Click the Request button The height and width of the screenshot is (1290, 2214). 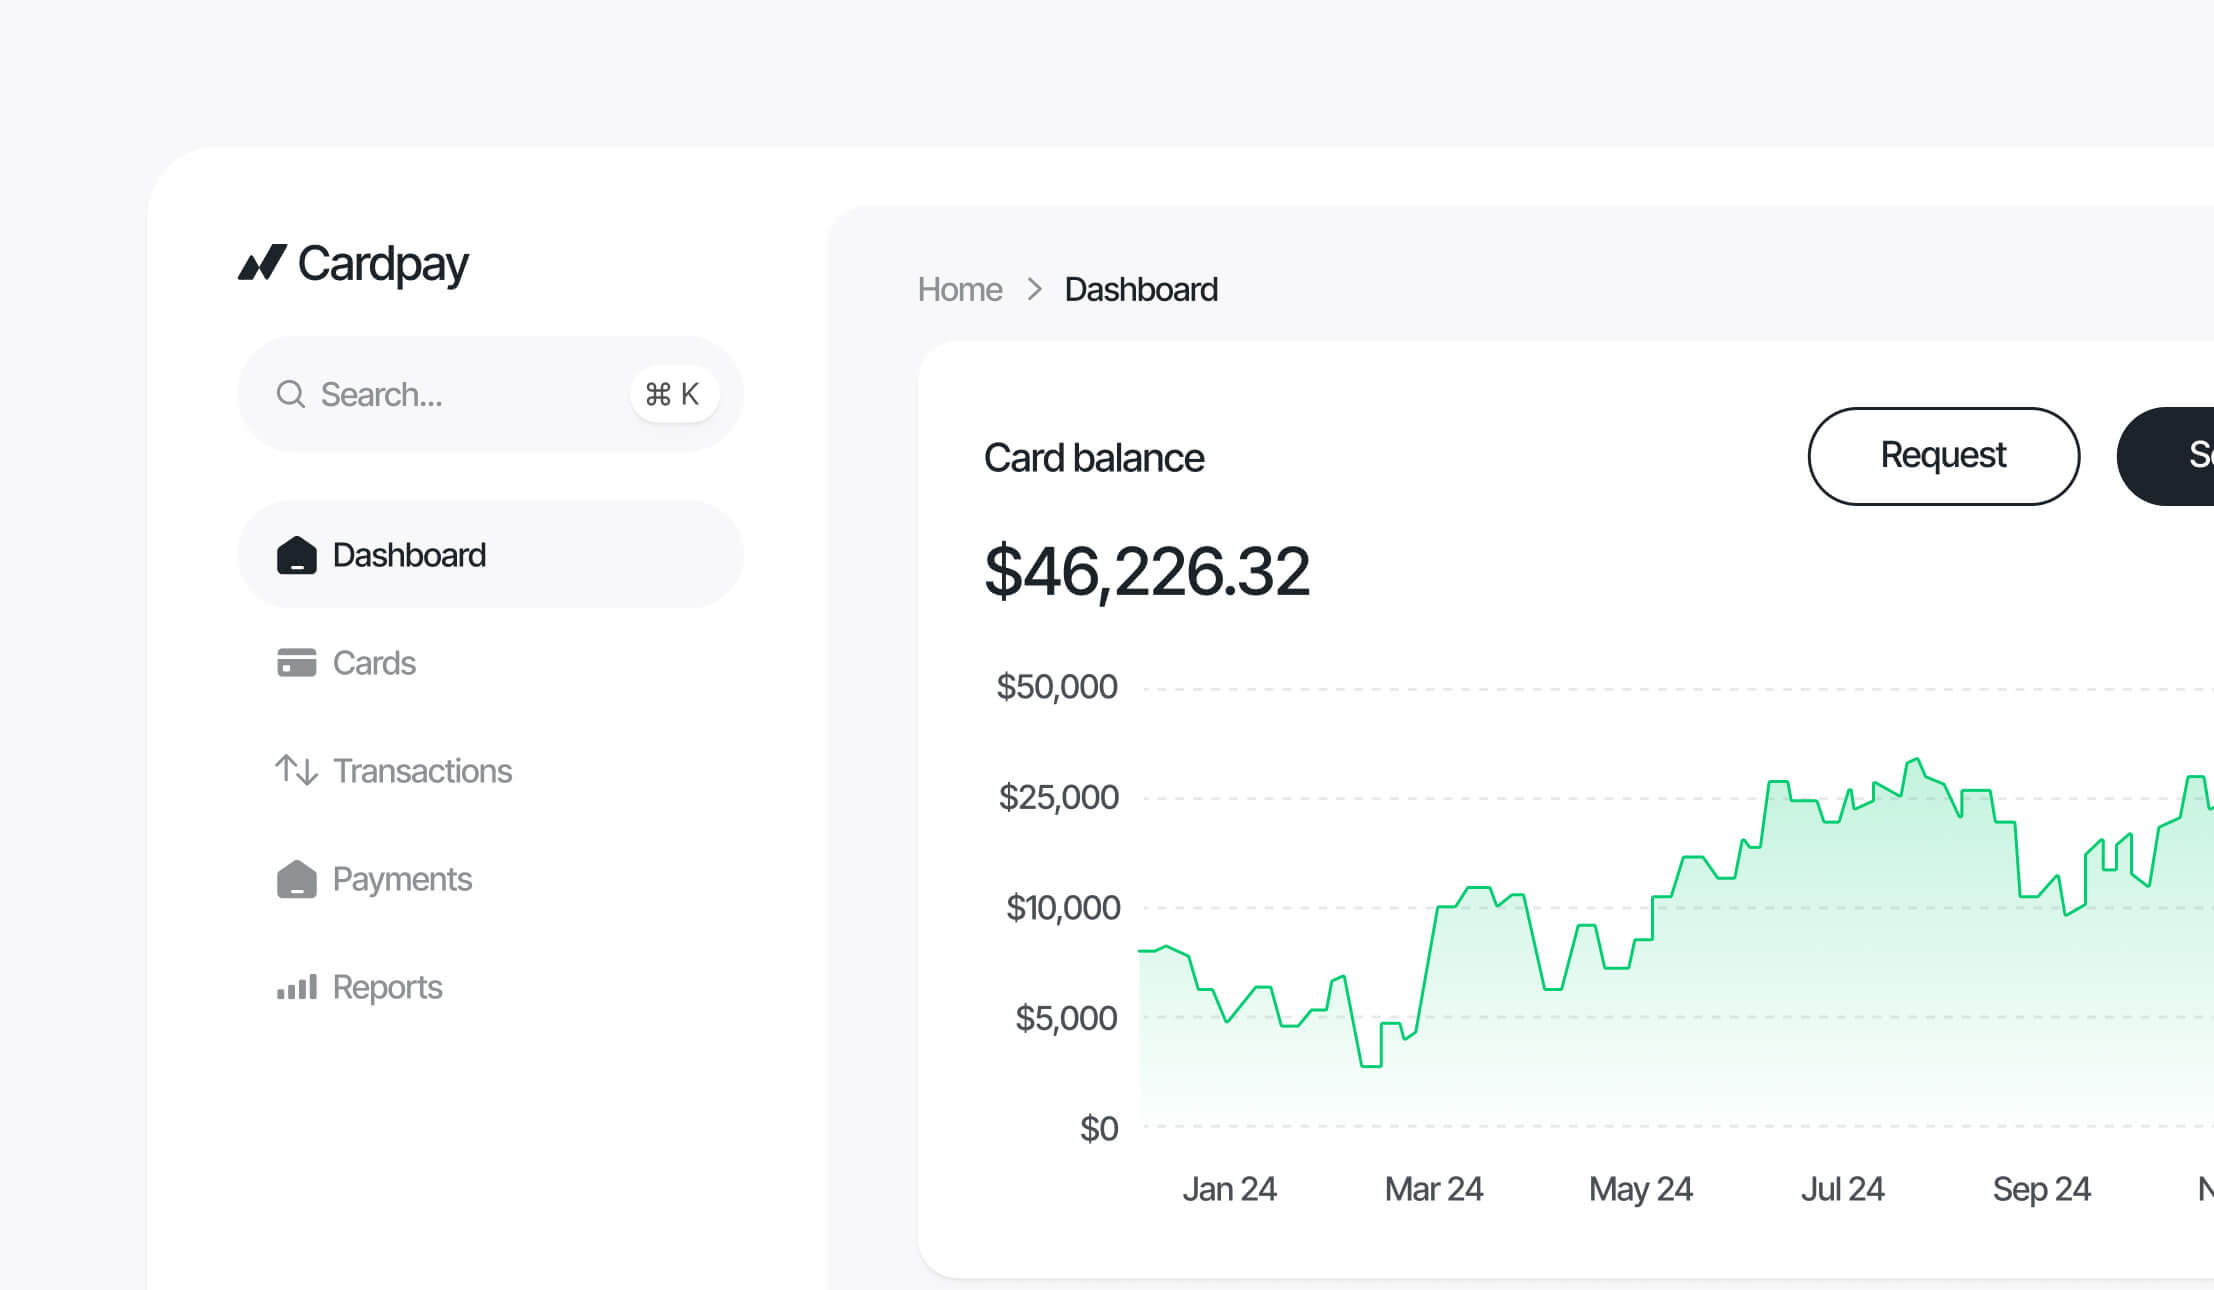pyautogui.click(x=1943, y=456)
